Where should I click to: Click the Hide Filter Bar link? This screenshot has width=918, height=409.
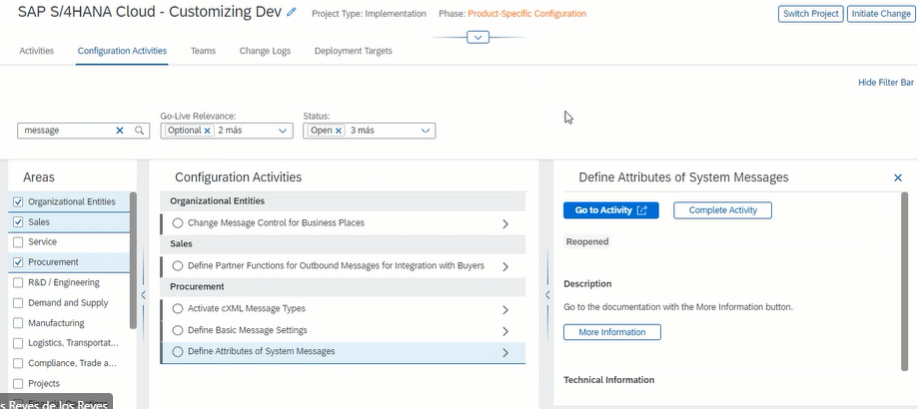pos(886,83)
